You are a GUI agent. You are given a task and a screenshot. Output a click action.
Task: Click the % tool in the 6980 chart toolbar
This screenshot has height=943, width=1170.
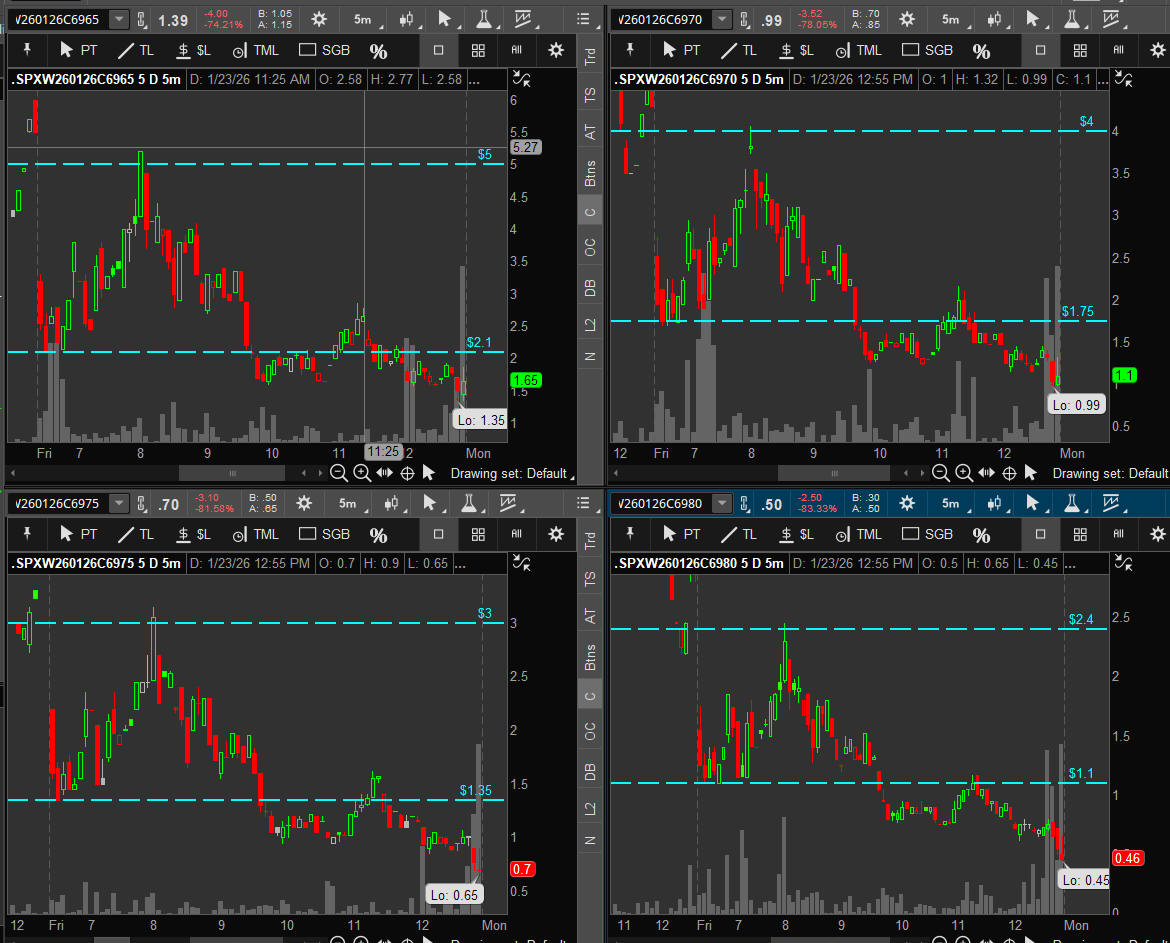coord(981,535)
